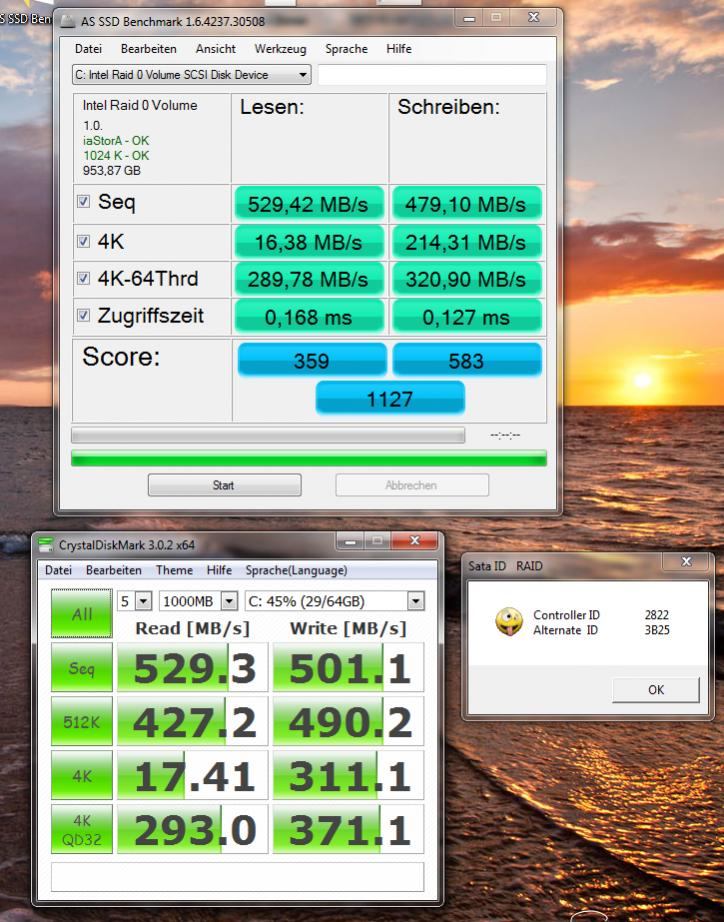Open Bearbeiten menu in CrystalDiskMark
The height and width of the screenshot is (922, 724).
click(x=114, y=570)
